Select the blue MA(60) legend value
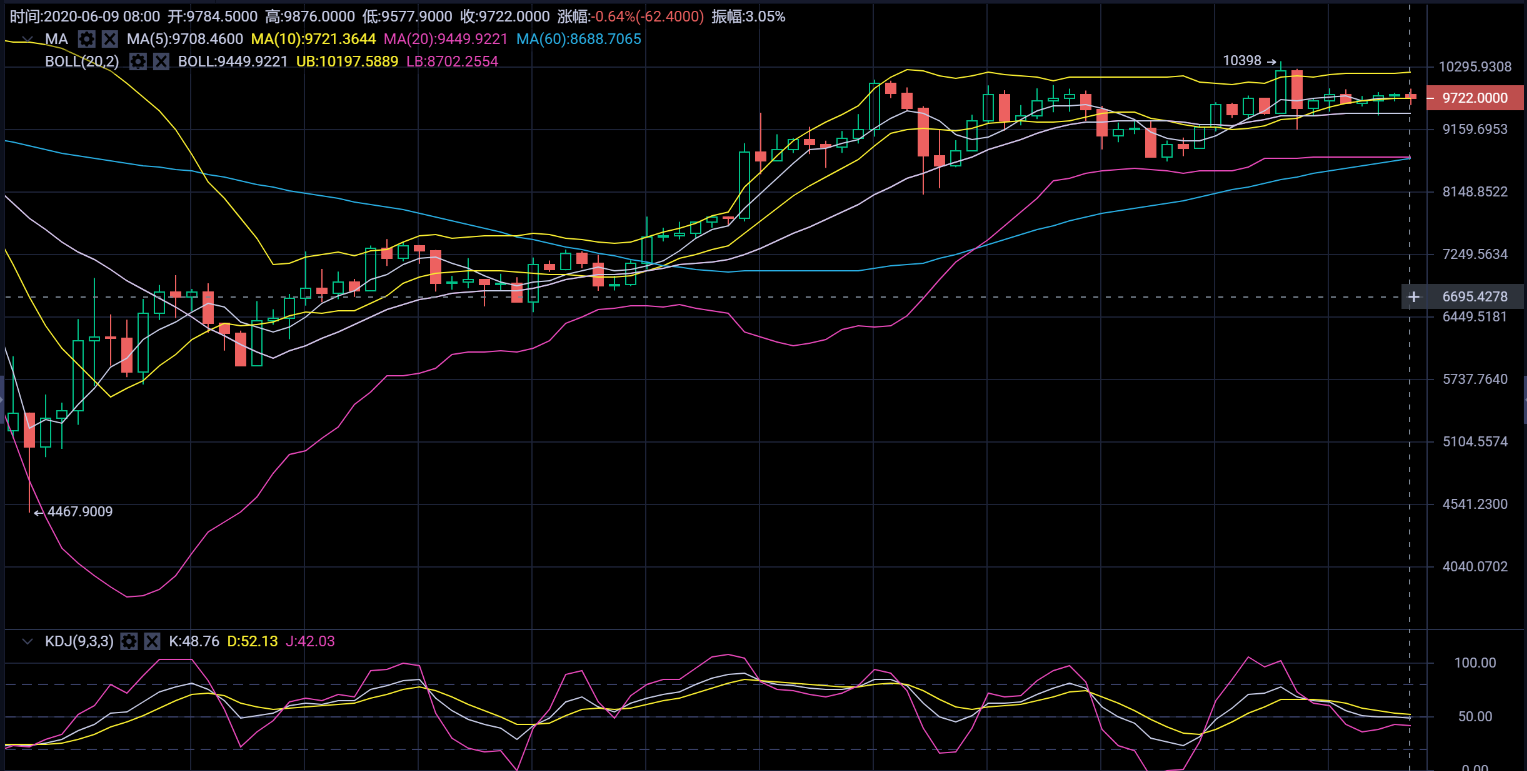The width and height of the screenshot is (1527, 771). point(578,39)
